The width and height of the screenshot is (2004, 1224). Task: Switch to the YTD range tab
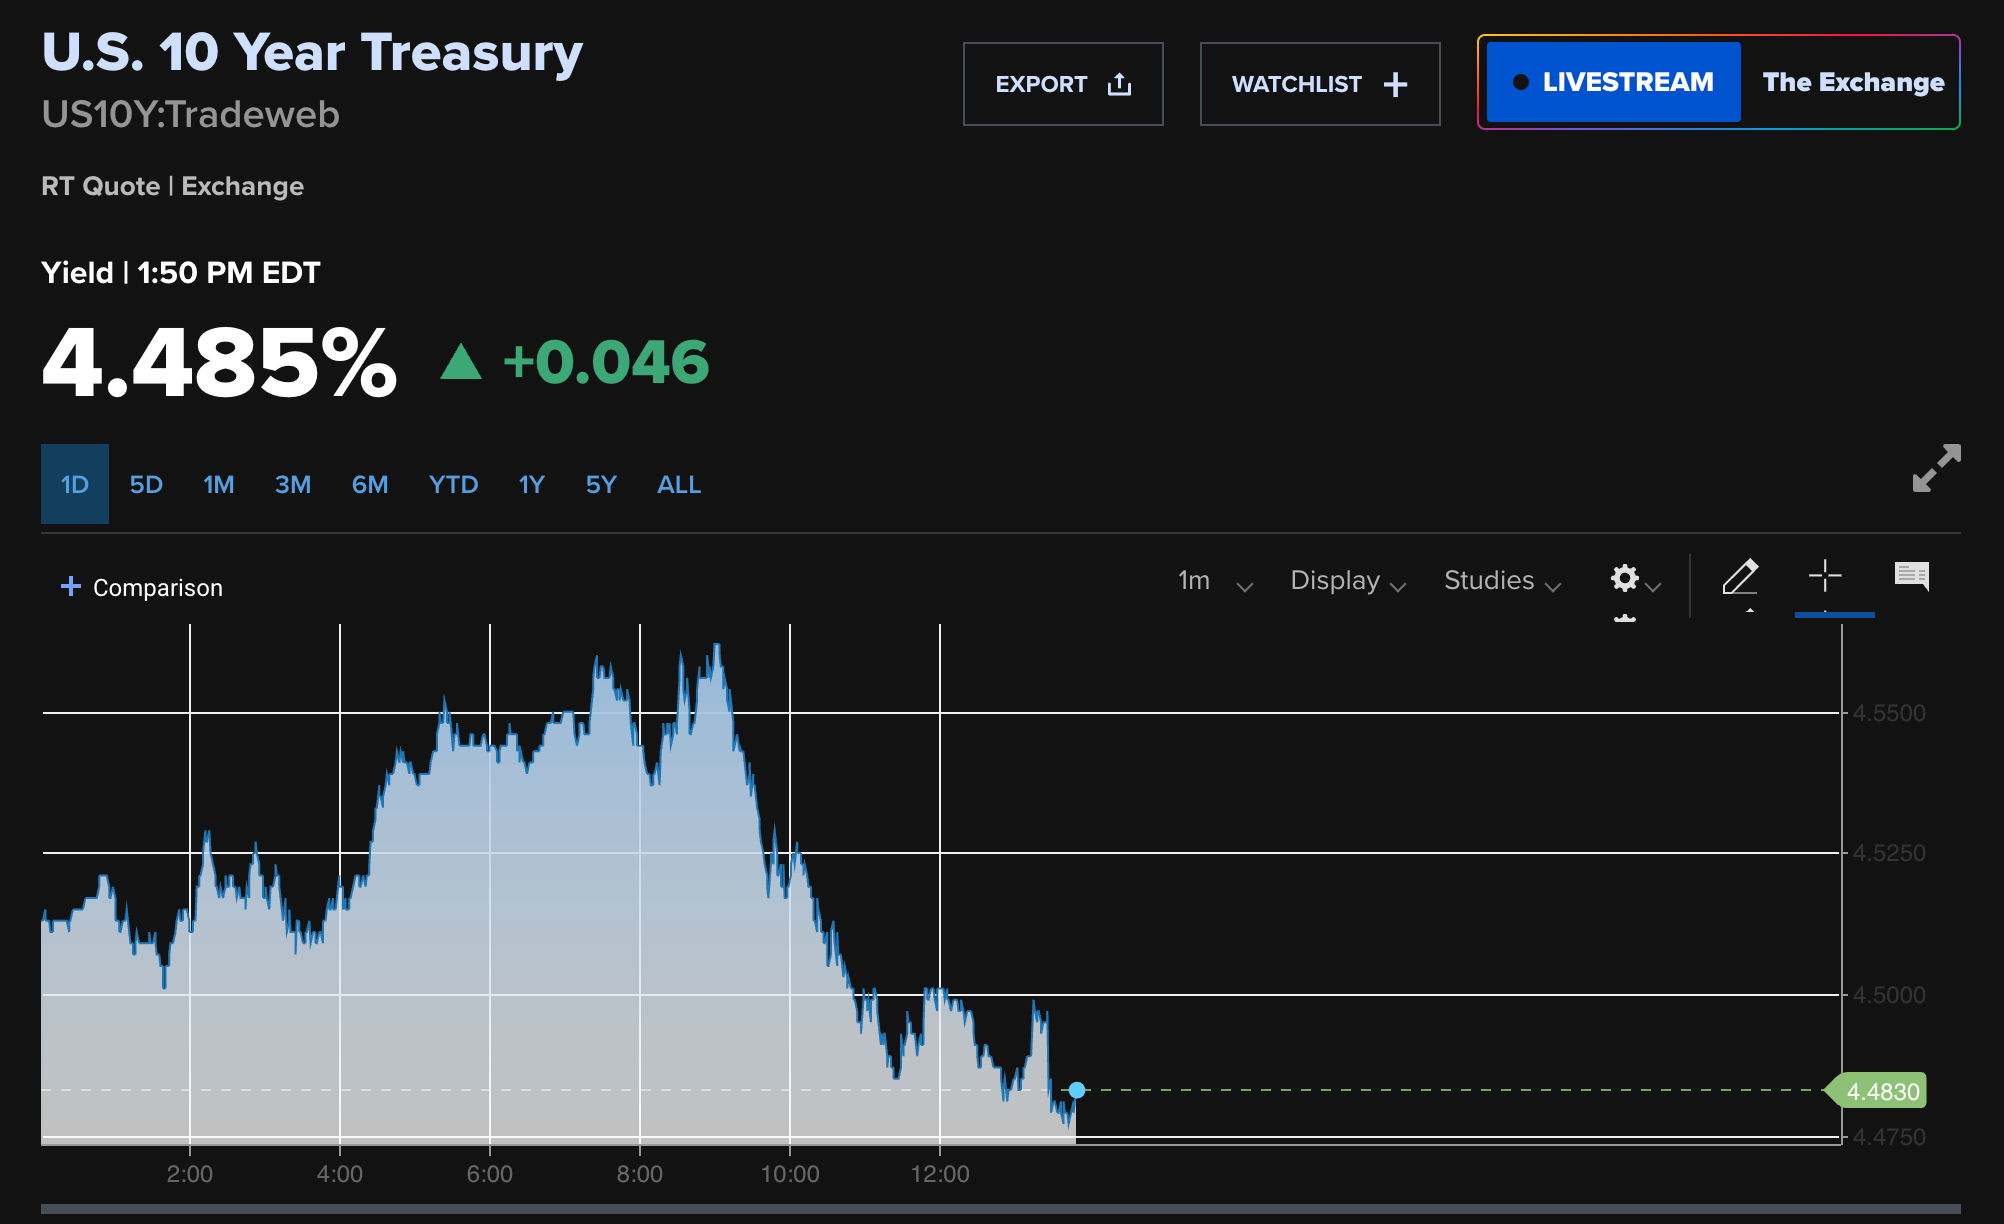[x=453, y=485]
